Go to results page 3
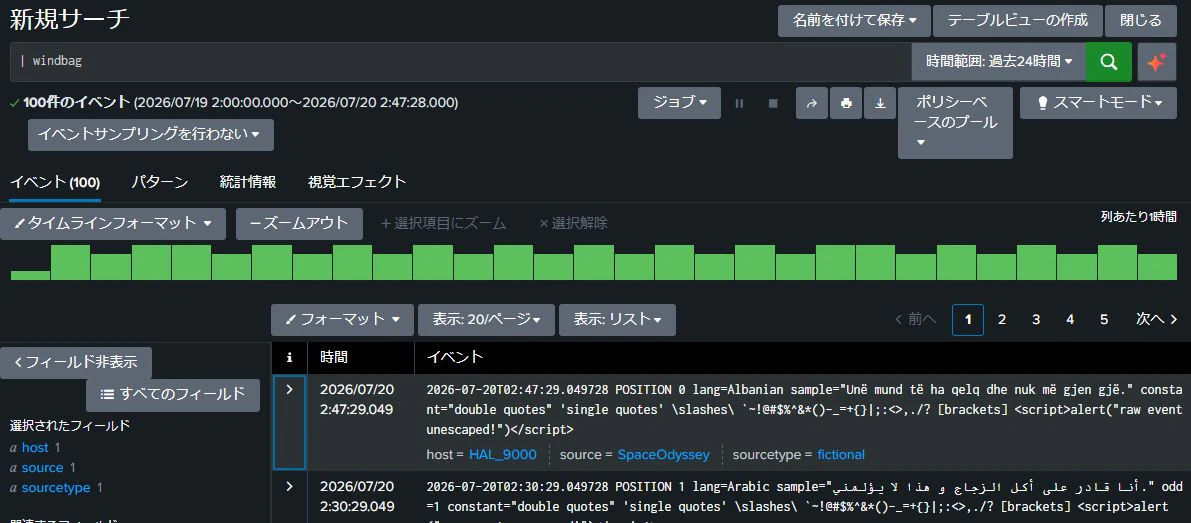 pos(1036,320)
